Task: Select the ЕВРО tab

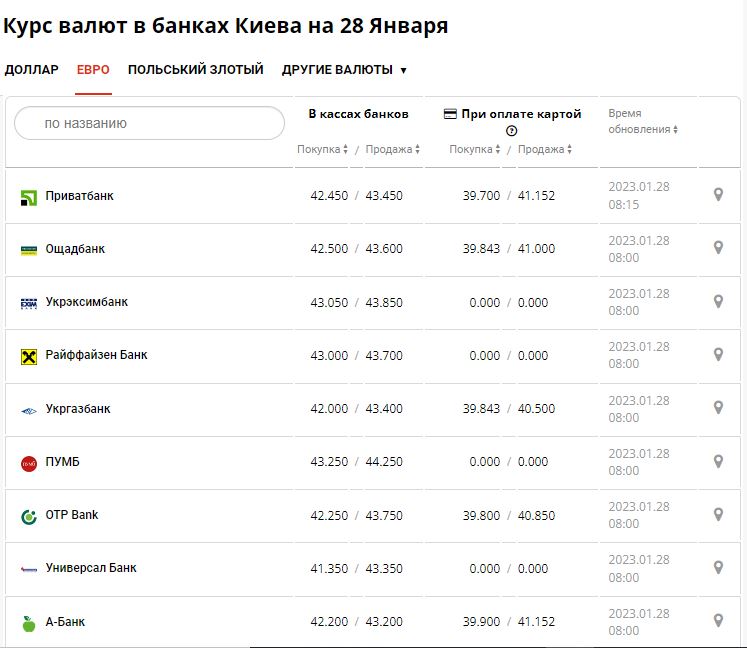Action: pos(93,70)
